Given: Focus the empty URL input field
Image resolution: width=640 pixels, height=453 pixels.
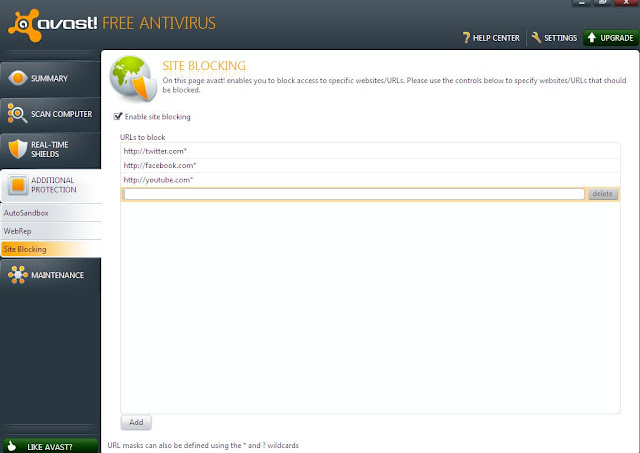Looking at the screenshot, I should point(353,194).
